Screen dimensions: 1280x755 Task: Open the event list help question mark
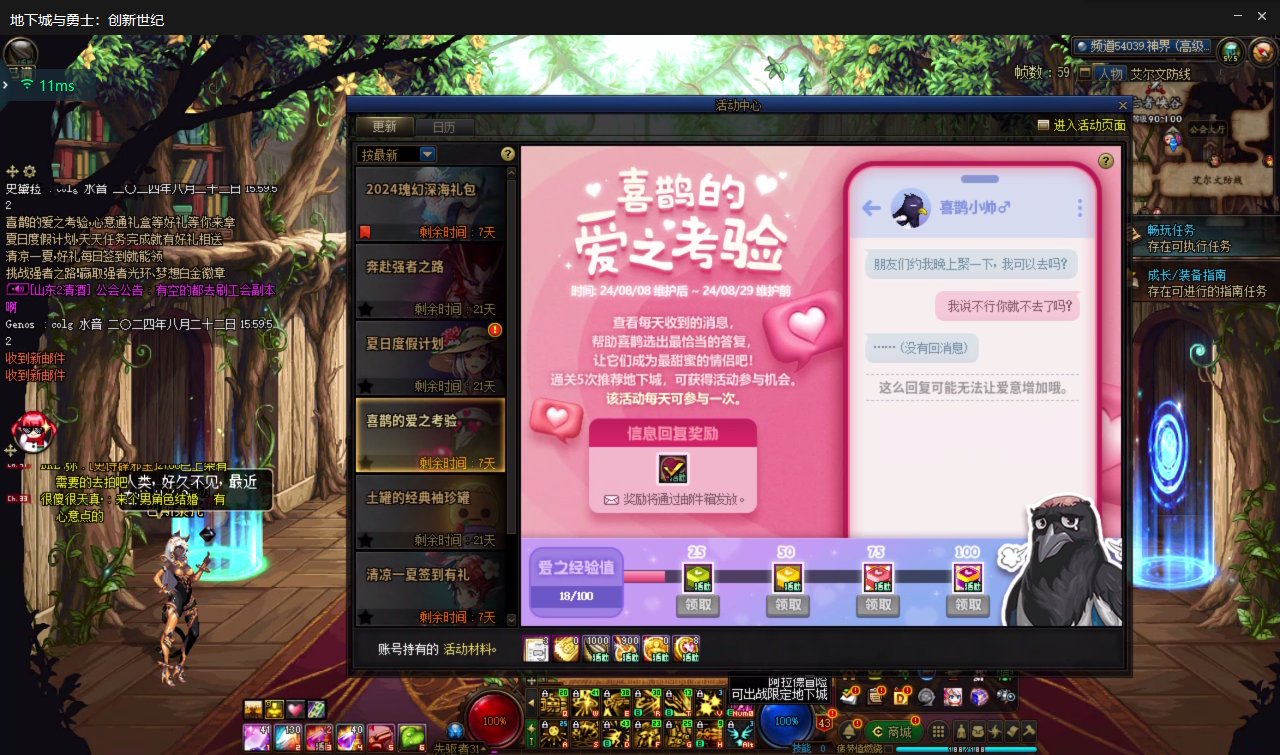click(x=508, y=154)
